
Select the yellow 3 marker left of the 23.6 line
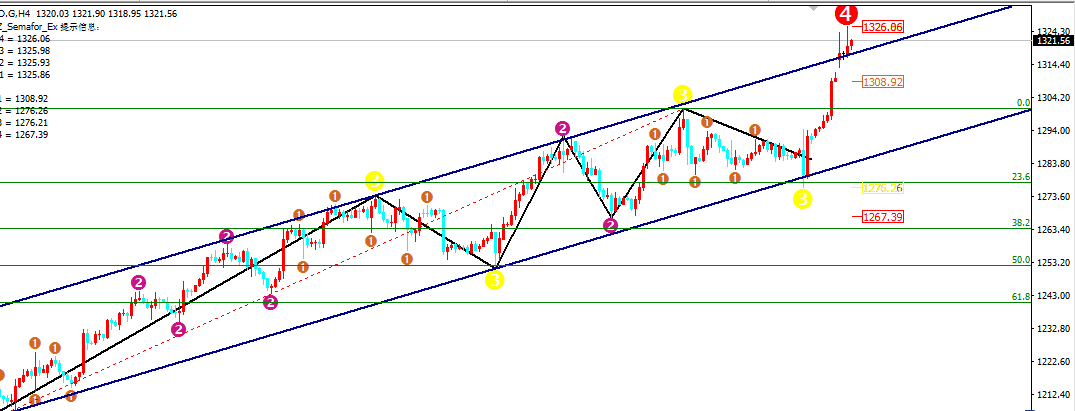click(374, 181)
